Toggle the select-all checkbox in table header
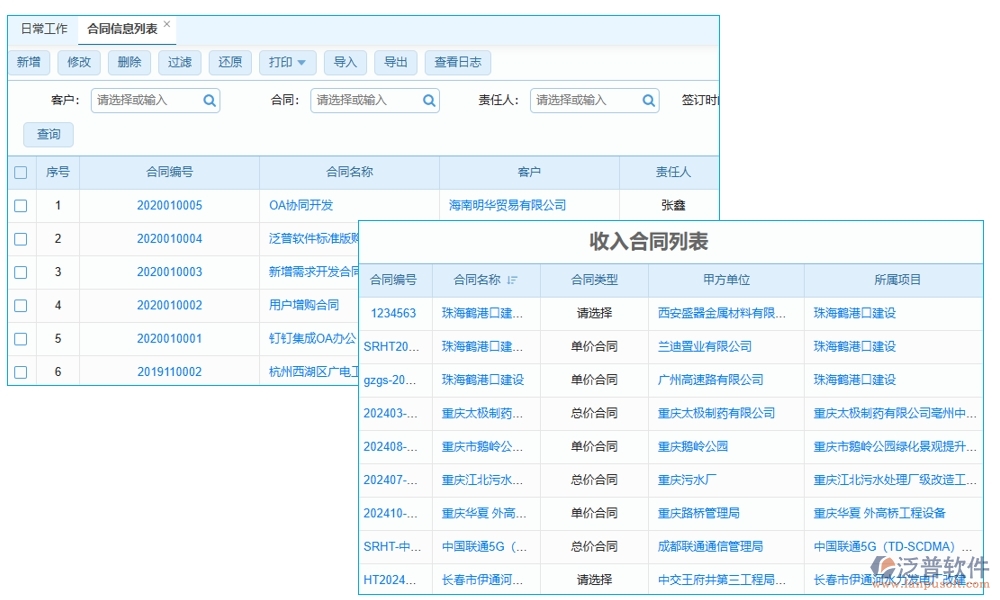 point(21,172)
